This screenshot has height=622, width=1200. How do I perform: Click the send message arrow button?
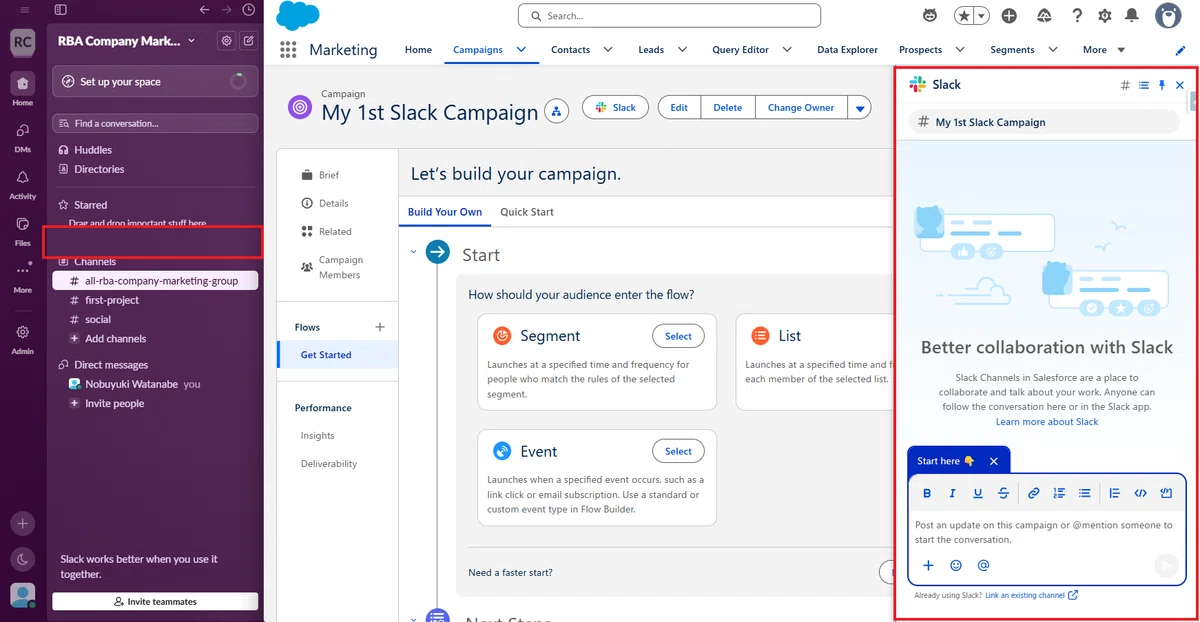click(1166, 566)
